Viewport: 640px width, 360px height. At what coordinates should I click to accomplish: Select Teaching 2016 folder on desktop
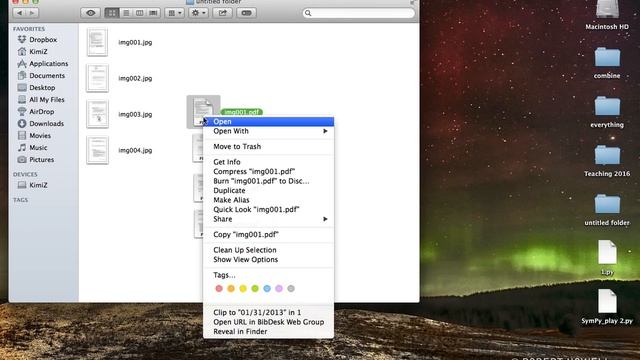pyautogui.click(x=607, y=160)
